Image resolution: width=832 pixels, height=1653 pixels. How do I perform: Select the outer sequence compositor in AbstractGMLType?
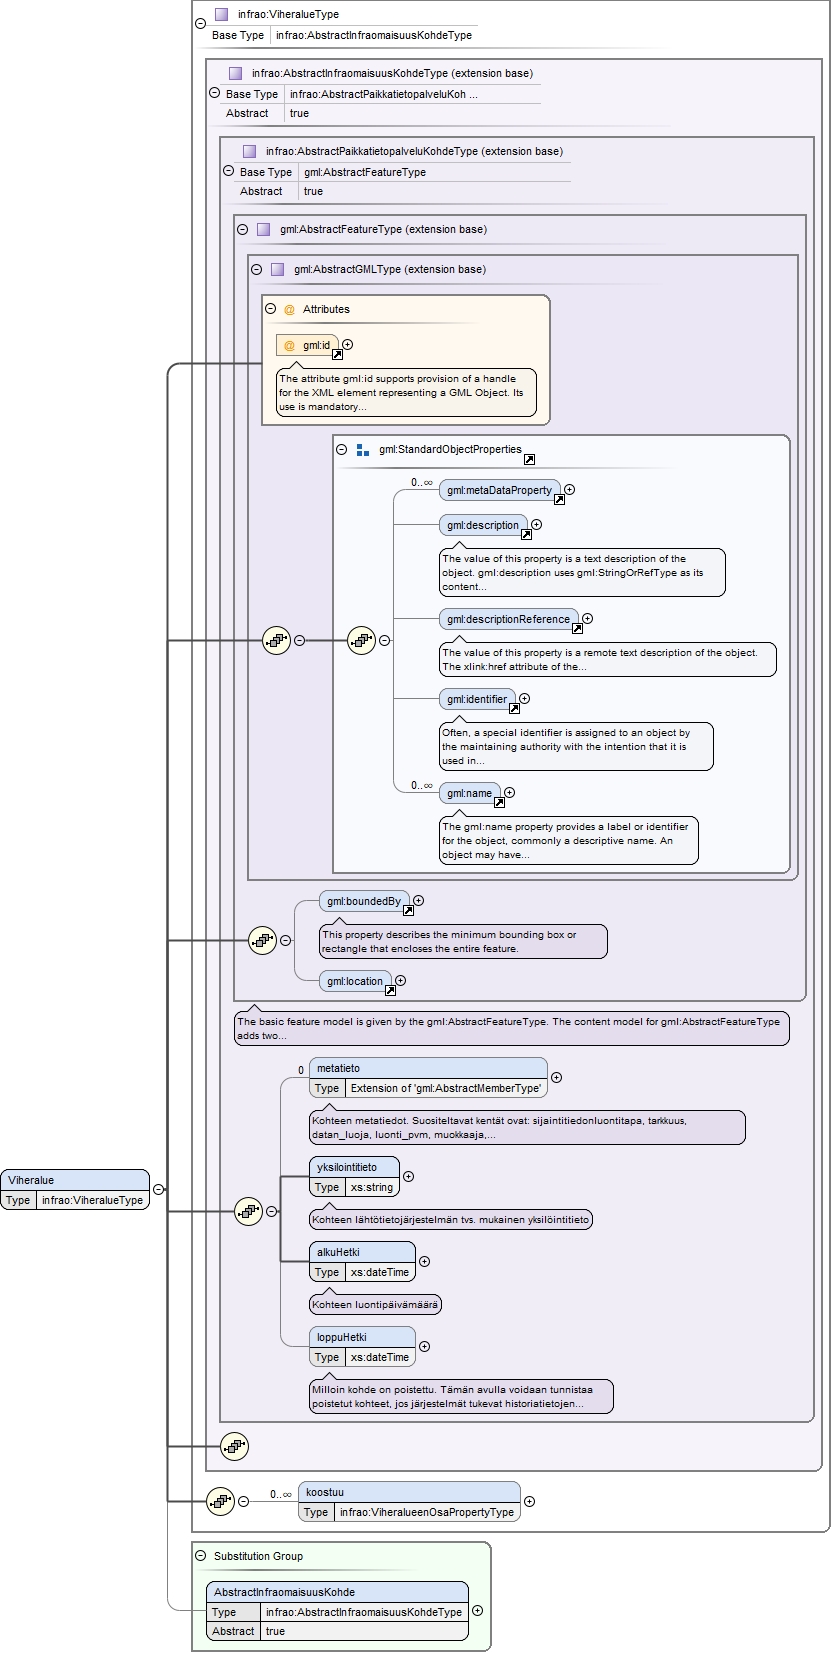click(276, 640)
